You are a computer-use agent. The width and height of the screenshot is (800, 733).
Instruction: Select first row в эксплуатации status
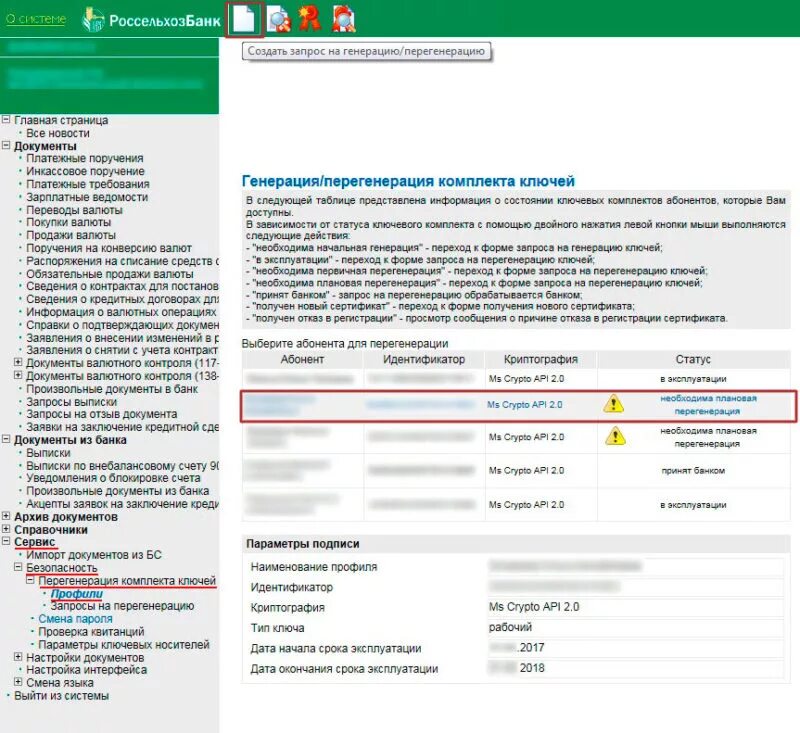pyautogui.click(x=693, y=379)
